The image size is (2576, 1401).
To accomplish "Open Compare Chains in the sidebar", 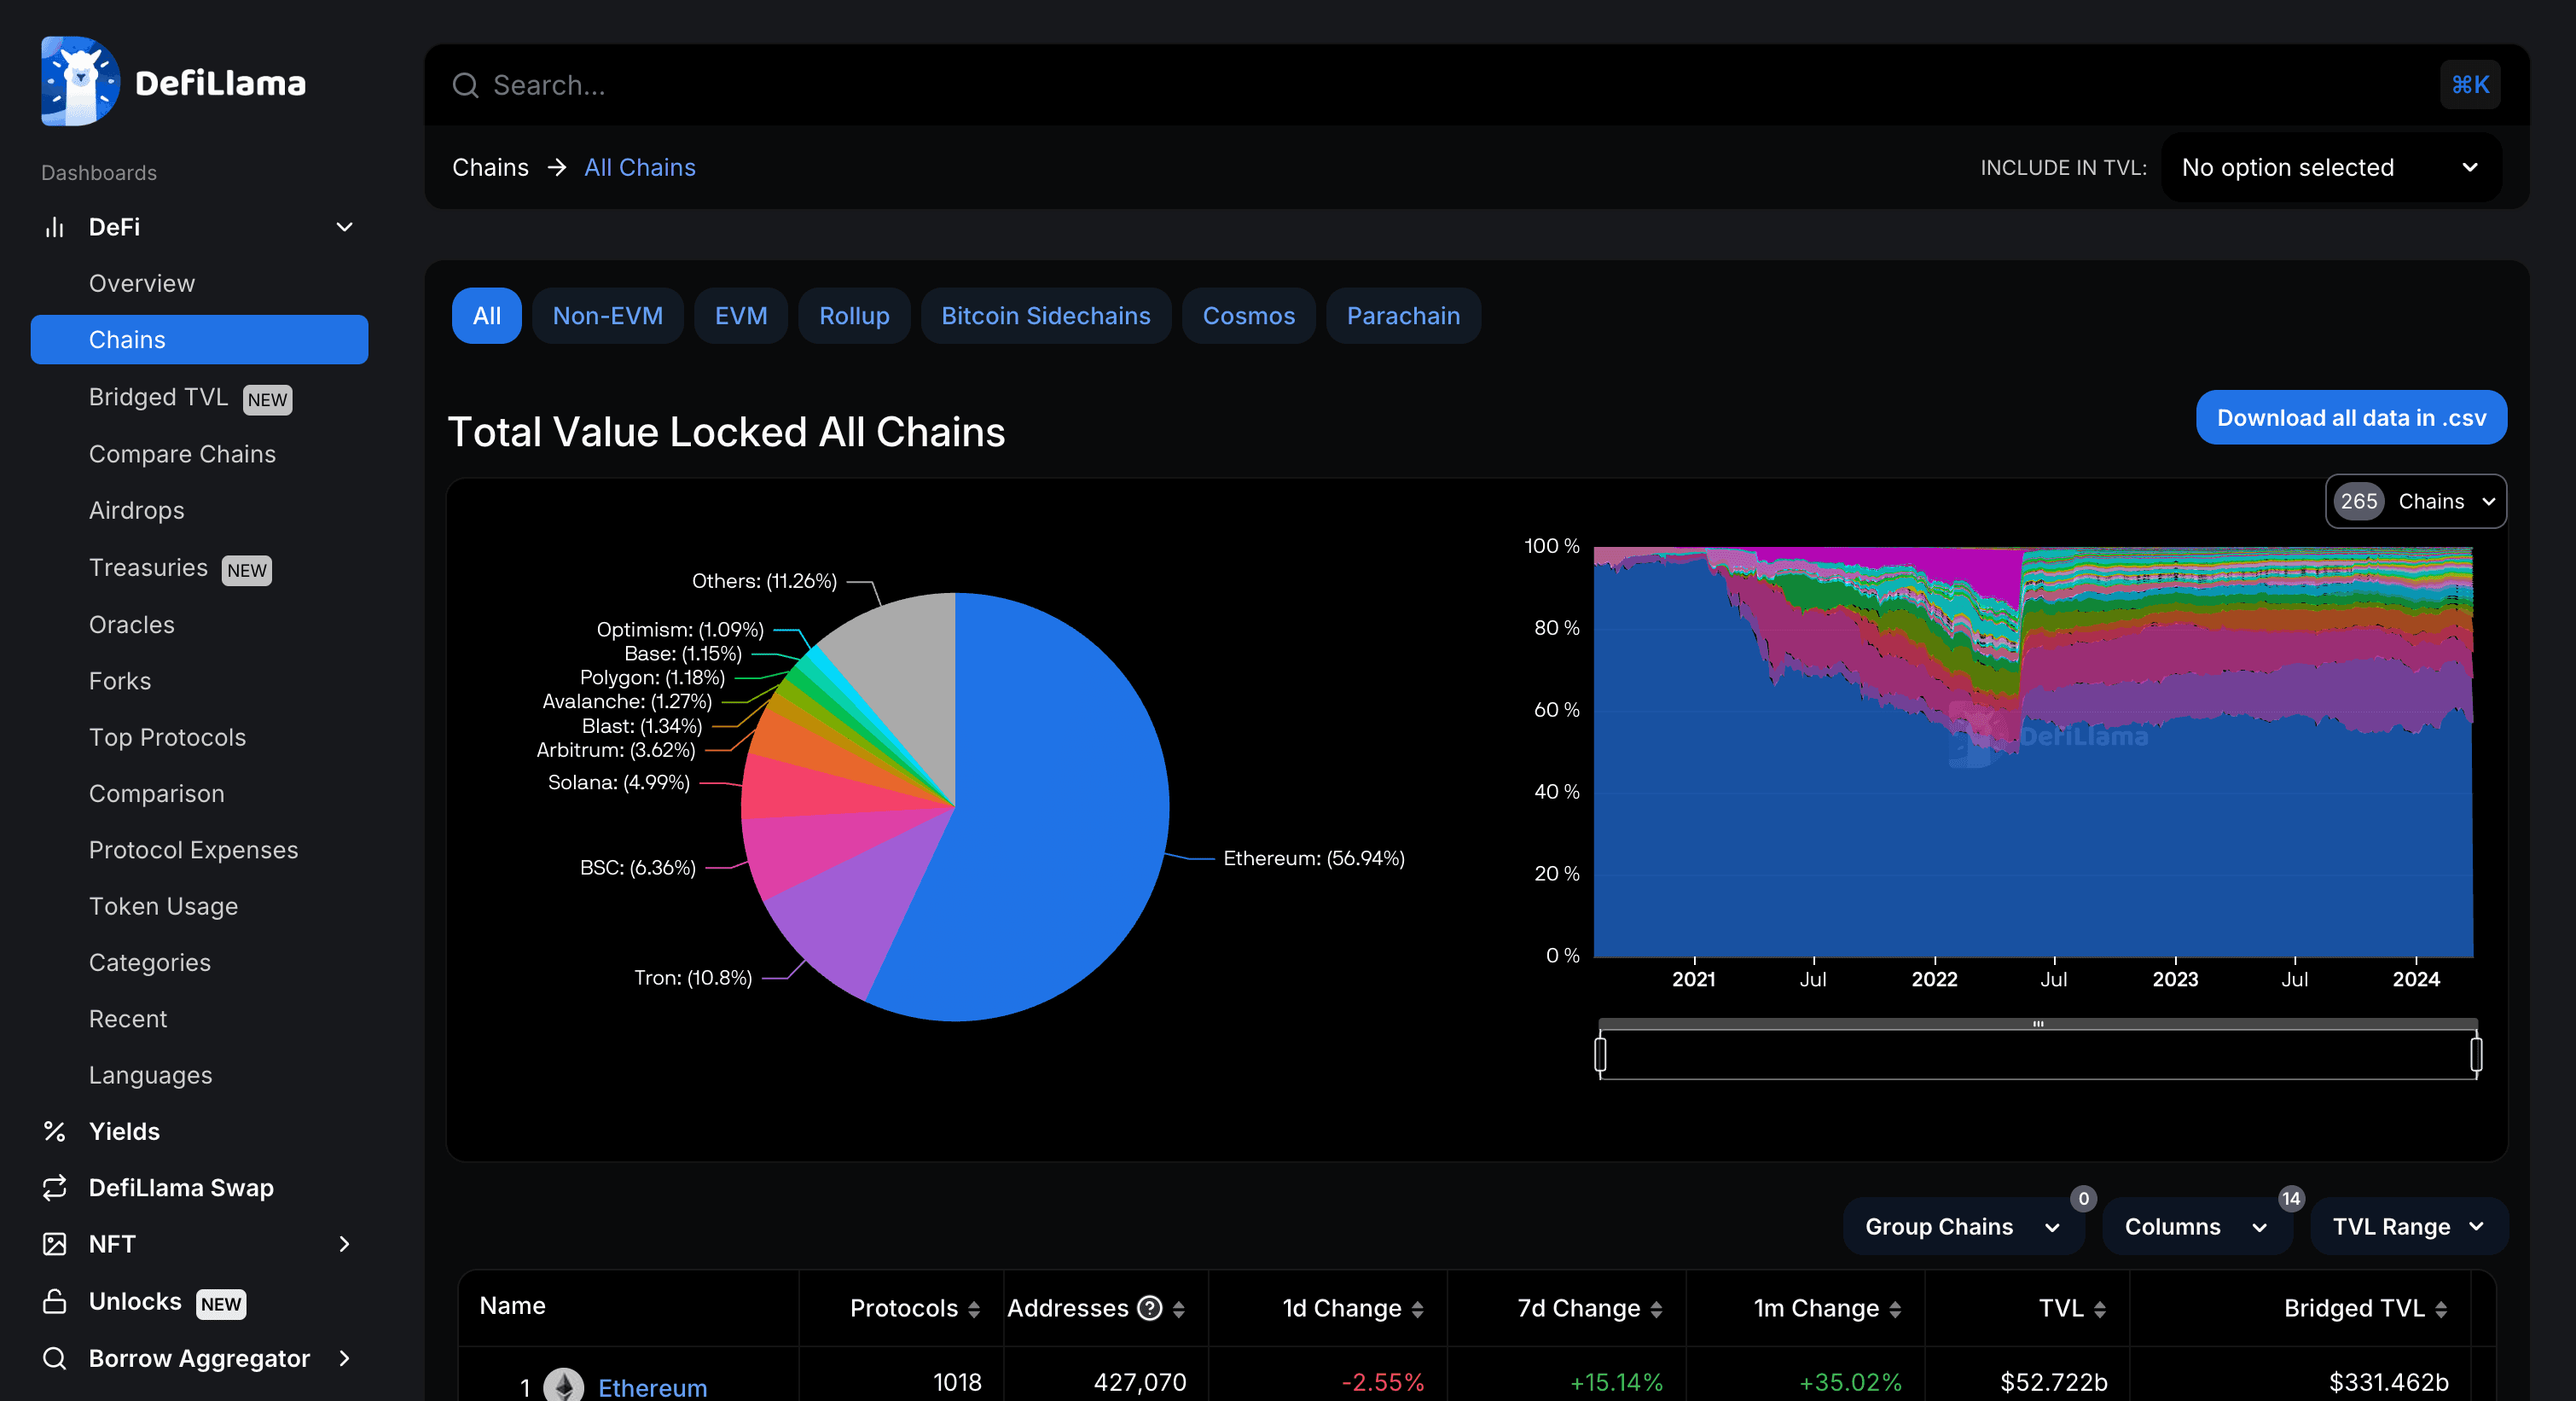I will pyautogui.click(x=182, y=453).
